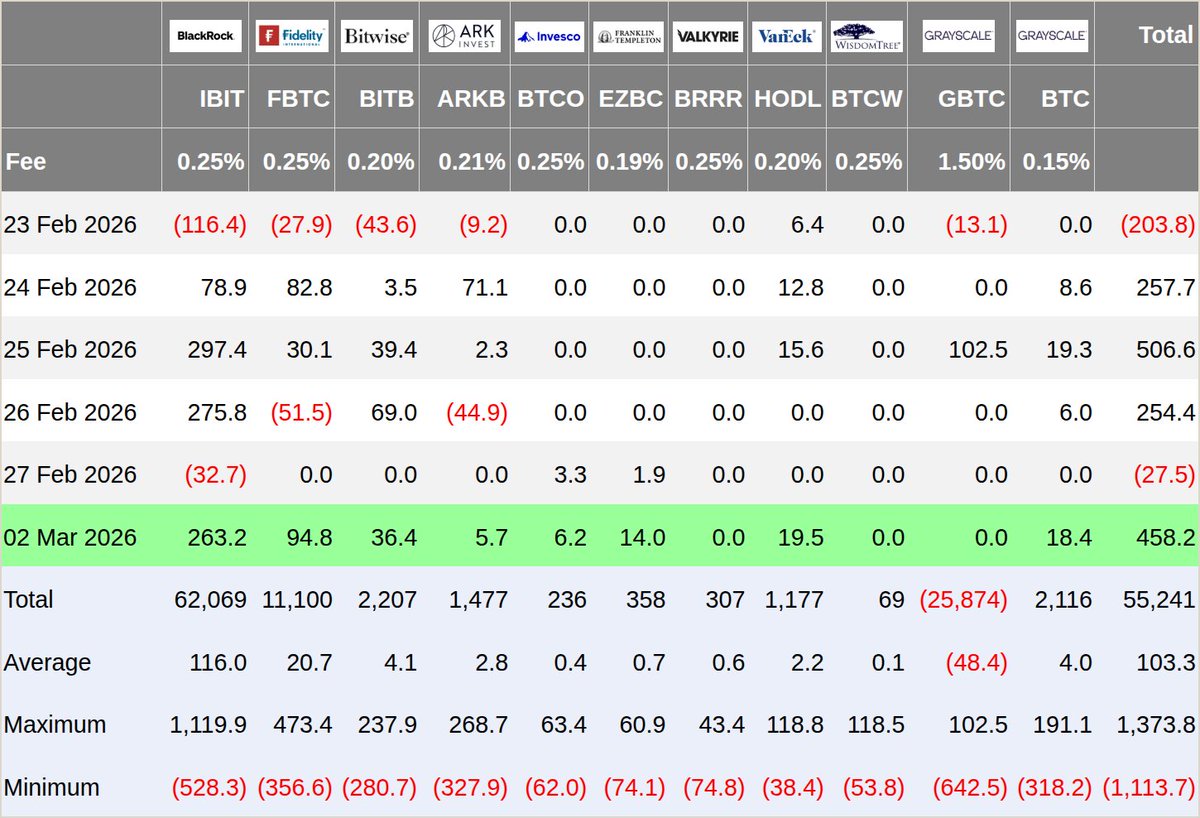Click the Bitwise logo

[x=376, y=36]
